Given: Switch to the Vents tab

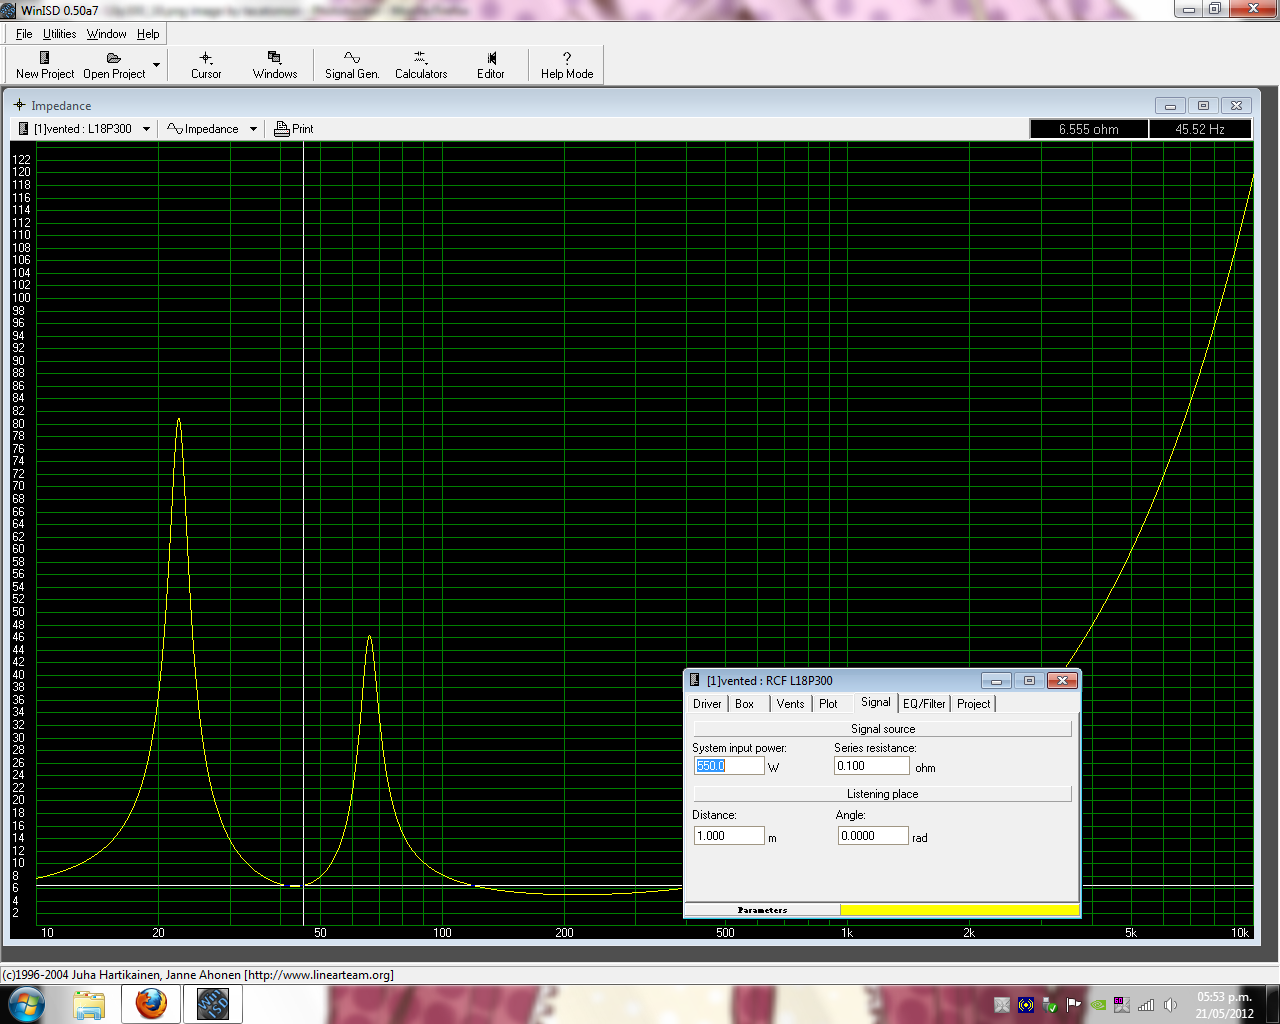Looking at the screenshot, I should click(x=790, y=704).
